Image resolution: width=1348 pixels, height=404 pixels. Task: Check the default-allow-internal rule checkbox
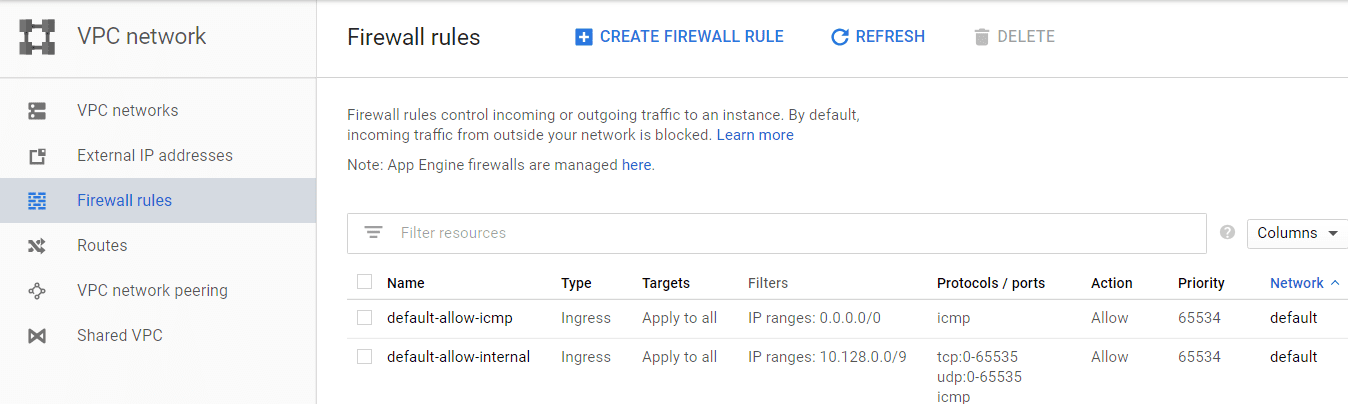point(365,357)
